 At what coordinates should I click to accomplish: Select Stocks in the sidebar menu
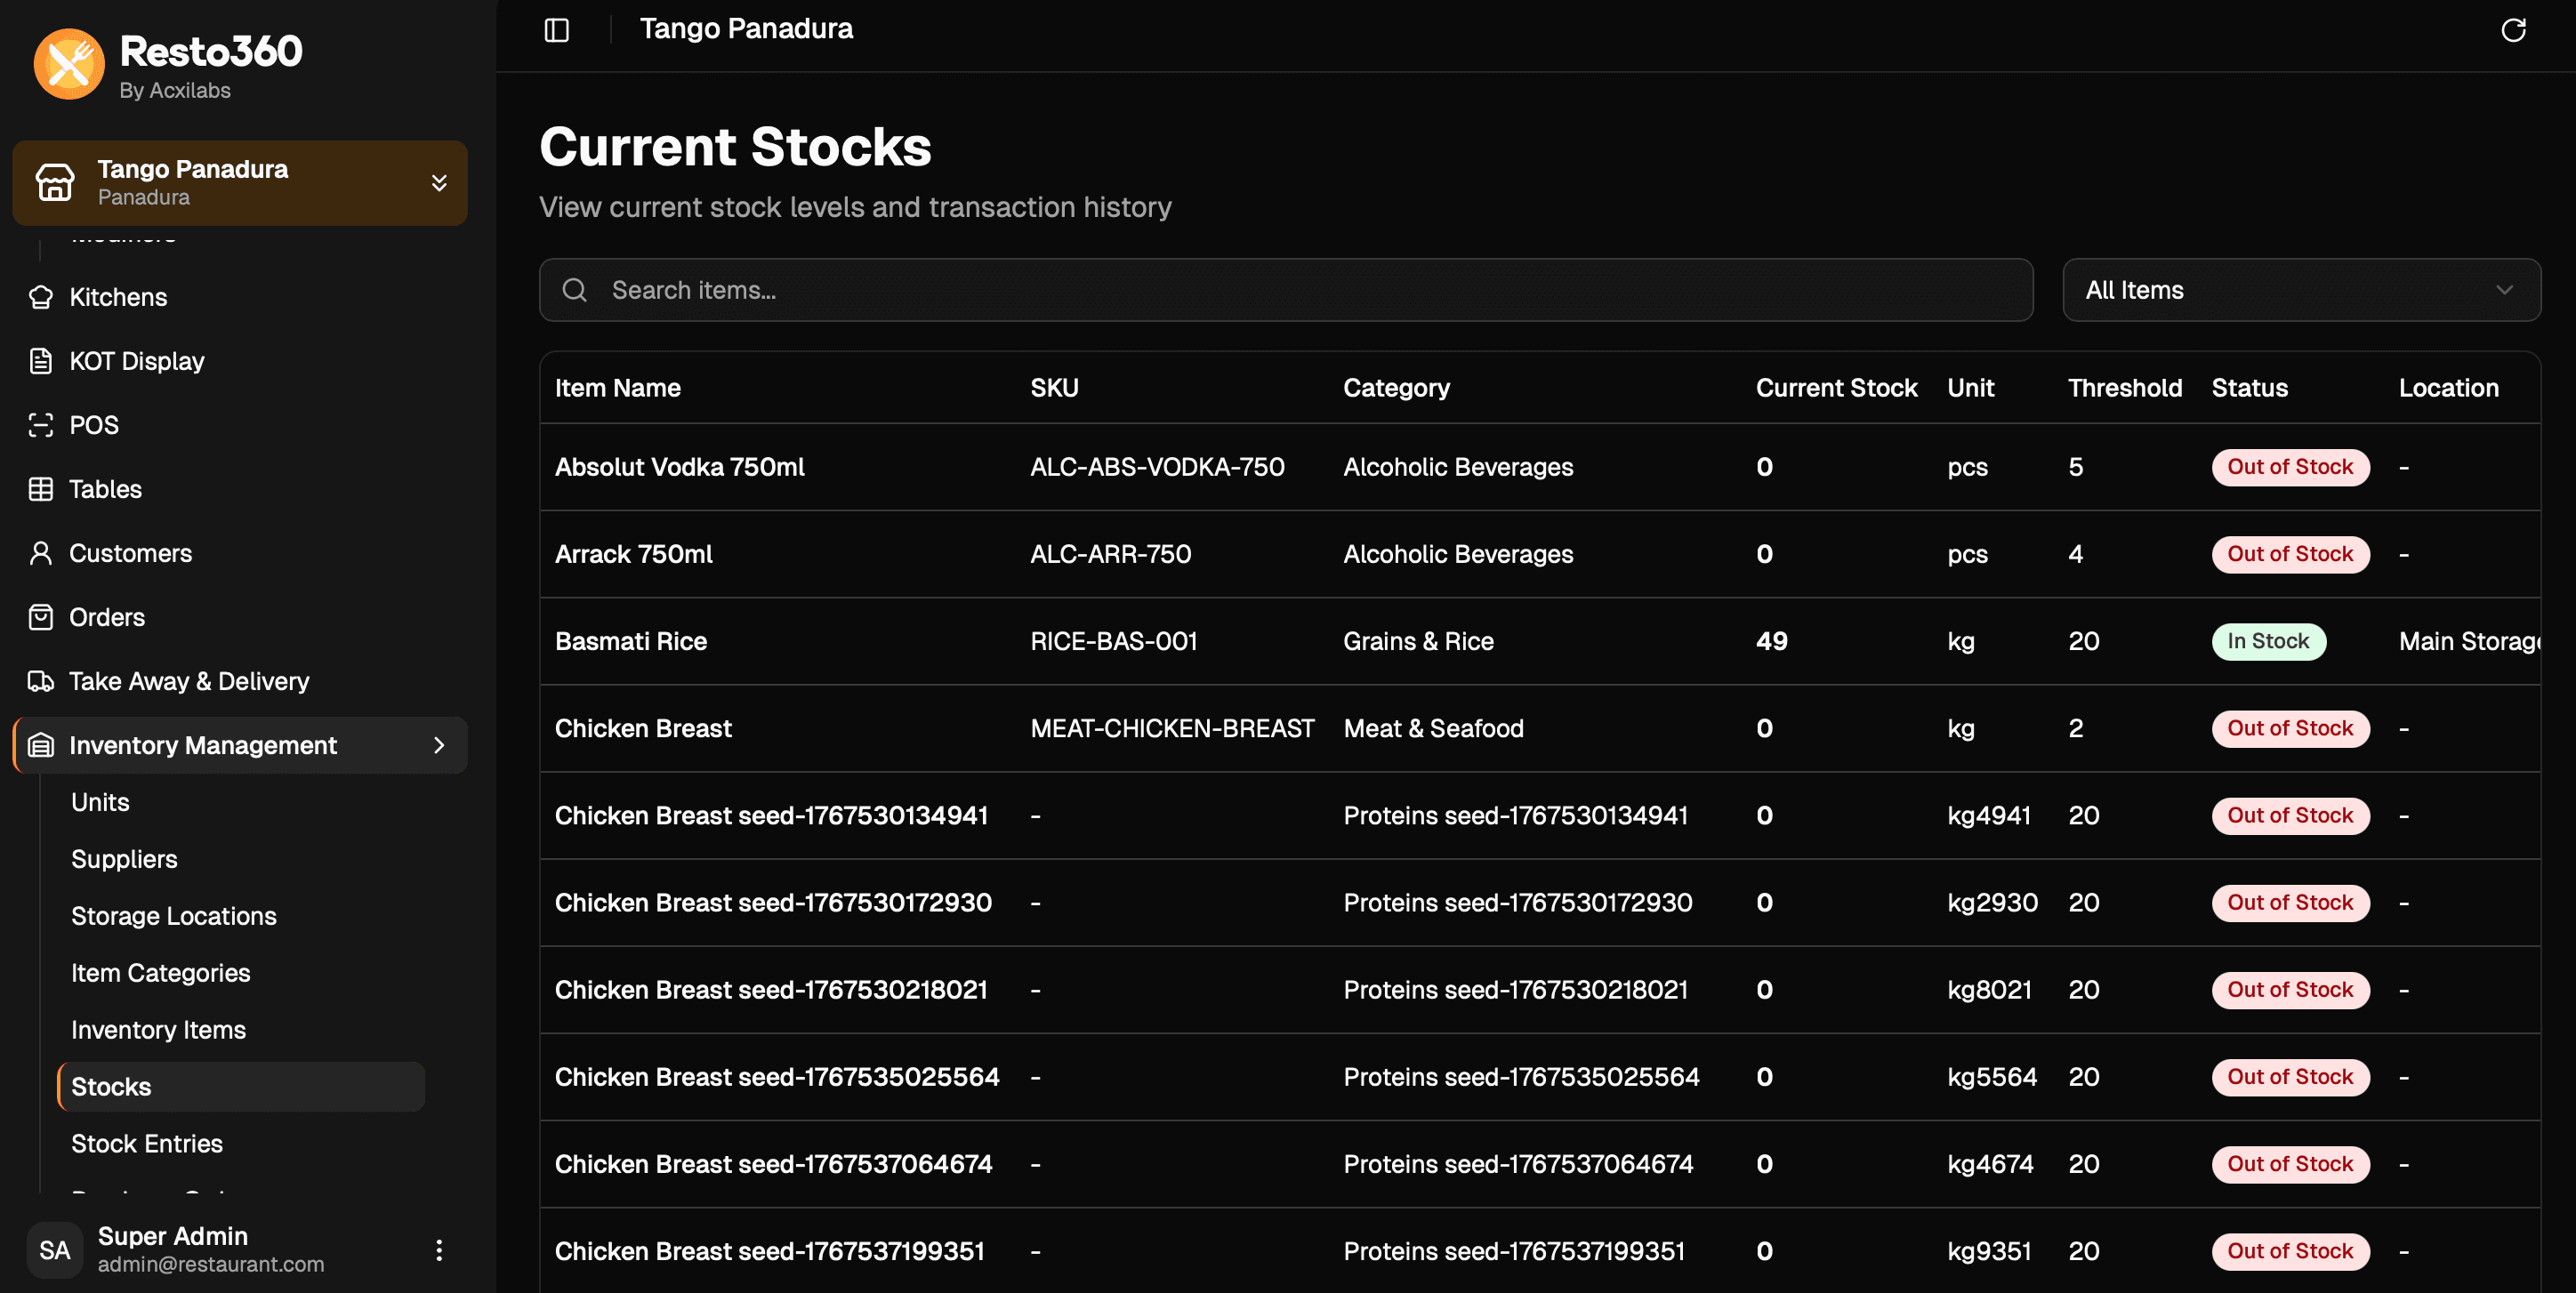click(x=111, y=1086)
